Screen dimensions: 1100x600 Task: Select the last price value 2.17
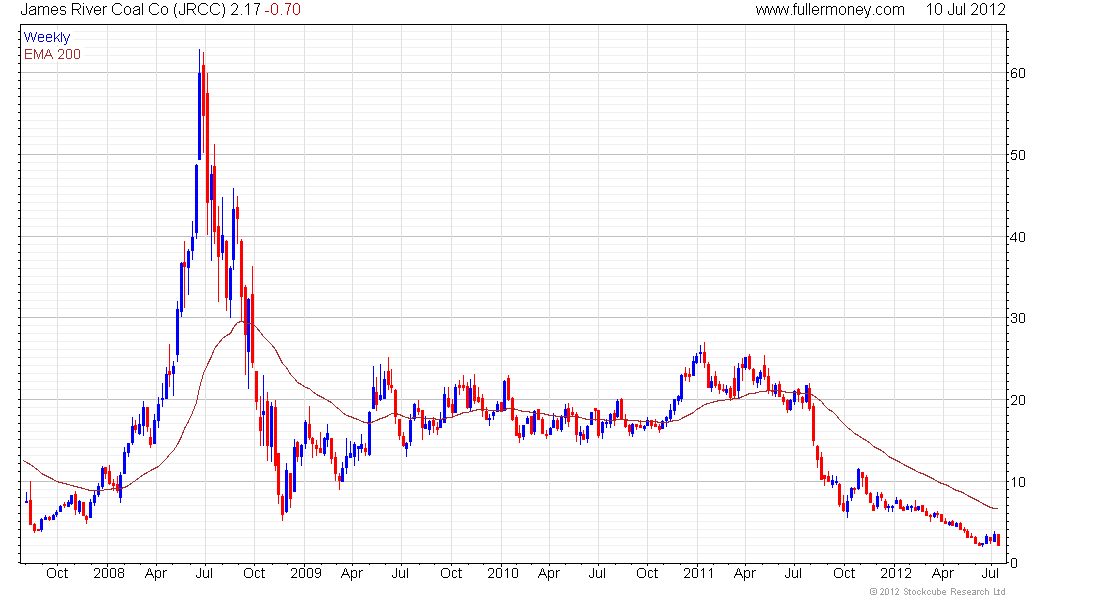(246, 10)
